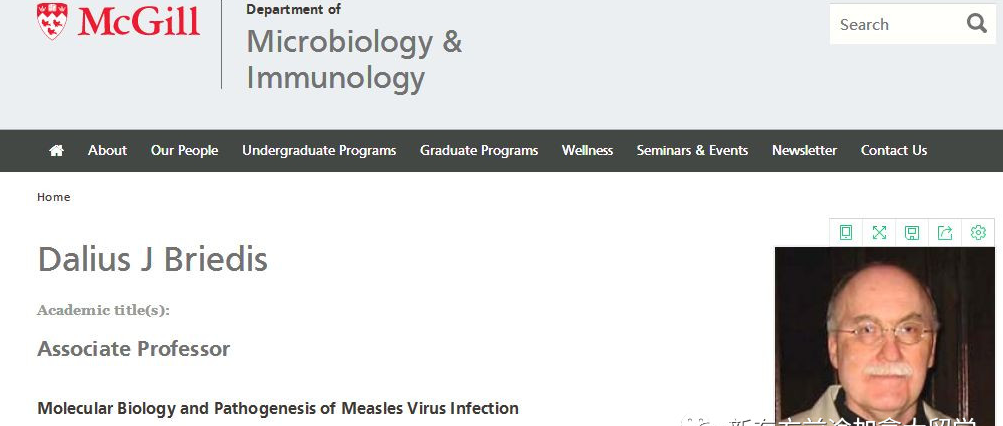Share the image using the share icon
The height and width of the screenshot is (426, 1003).
(x=945, y=233)
